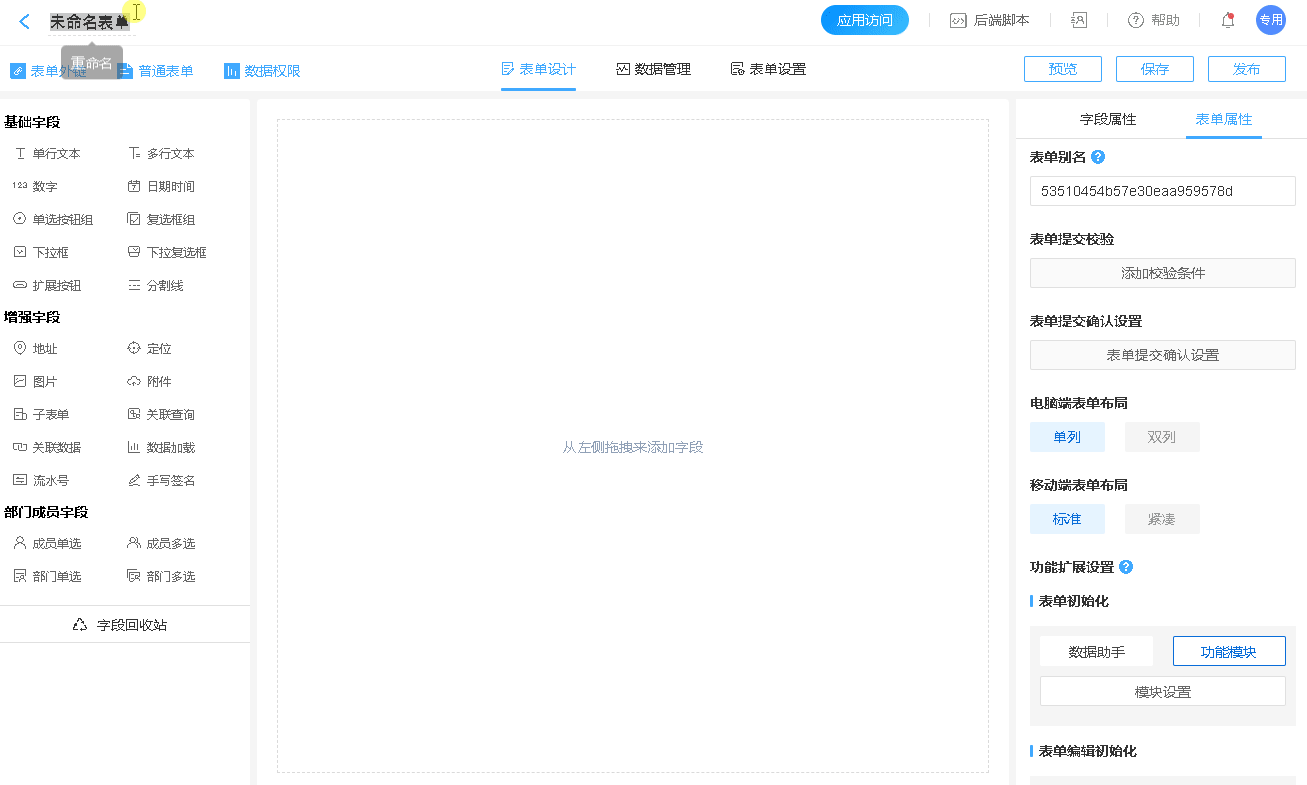This screenshot has width=1307, height=785.
Task: Click the user contact icon beside 帮助
Action: pos(1079,20)
